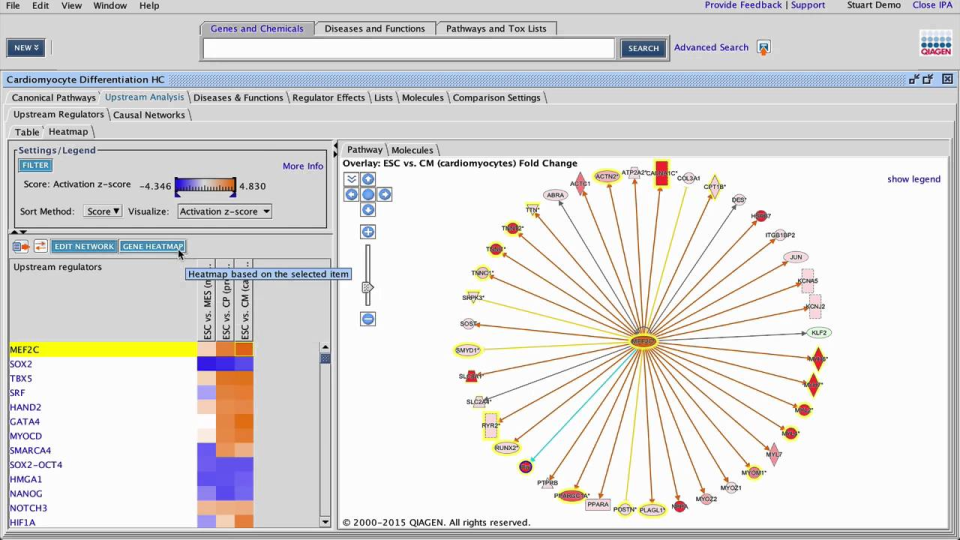Click MEF2C ESC vs. CM heatmap cell

coord(244,350)
